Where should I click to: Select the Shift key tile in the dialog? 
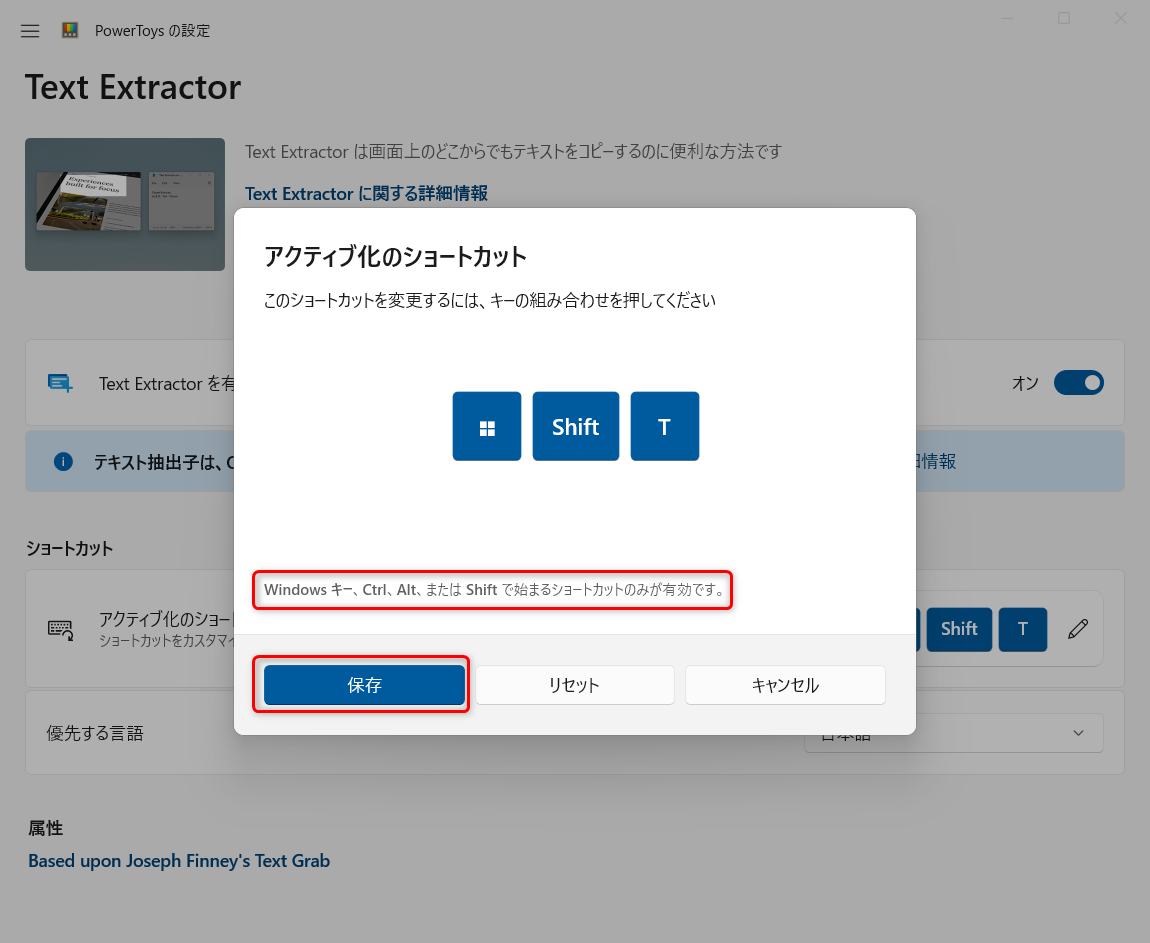click(x=575, y=426)
